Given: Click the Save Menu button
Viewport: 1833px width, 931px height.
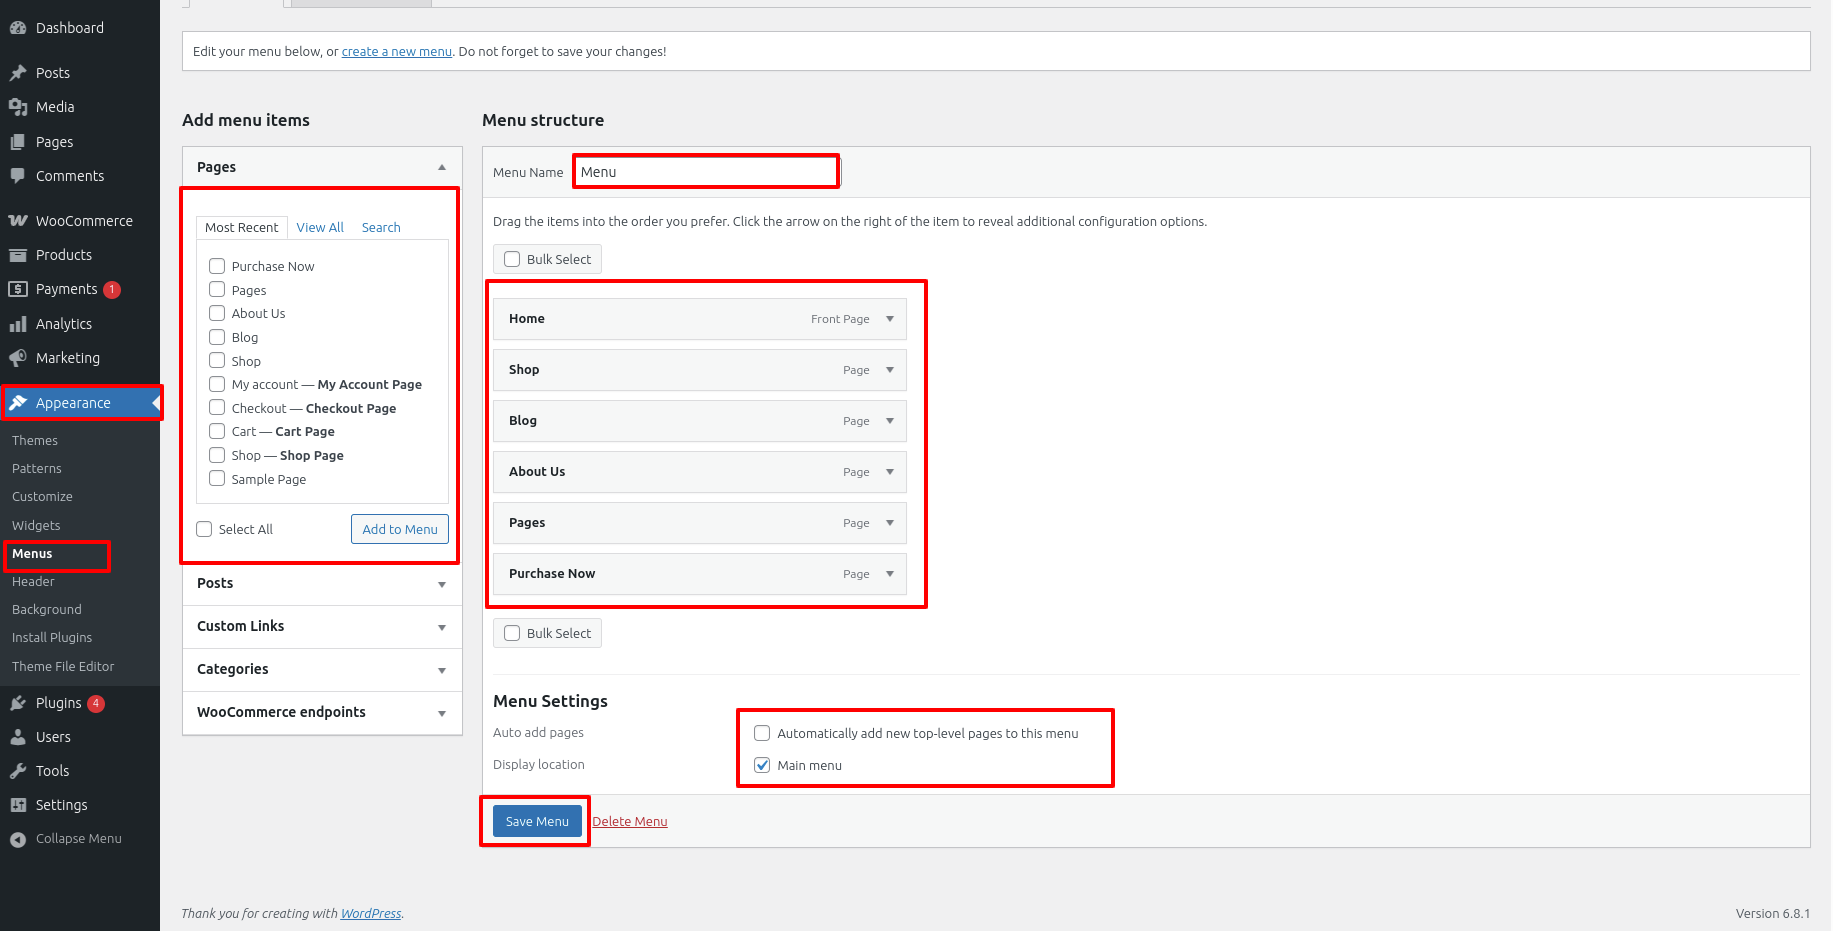Looking at the screenshot, I should (x=537, y=821).
